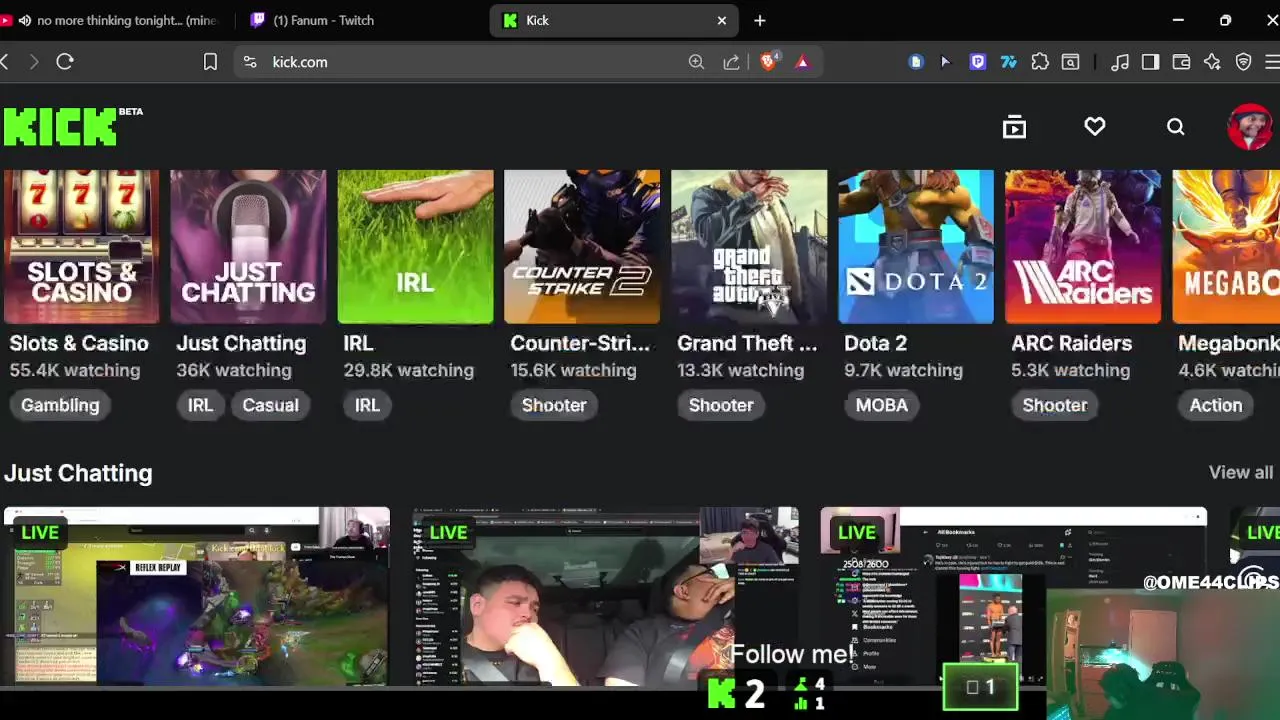
Task: Open a new browser tab
Action: coord(760,20)
